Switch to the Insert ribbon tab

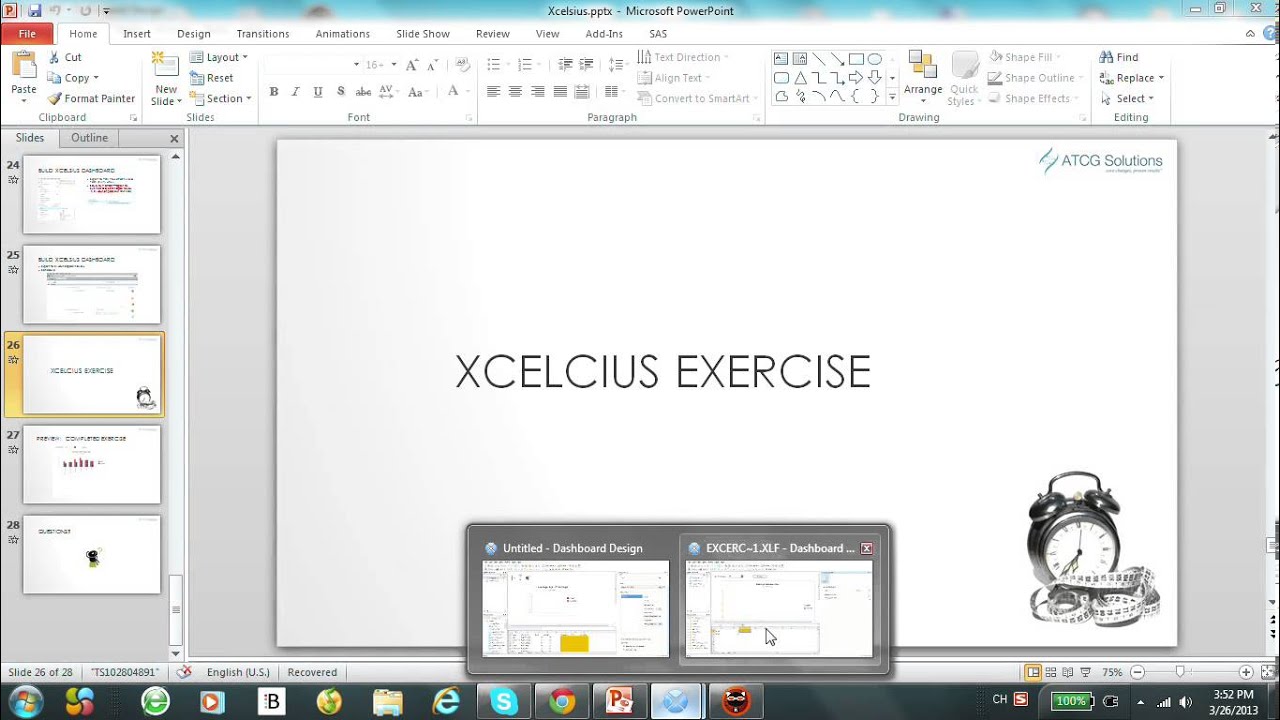coord(137,33)
